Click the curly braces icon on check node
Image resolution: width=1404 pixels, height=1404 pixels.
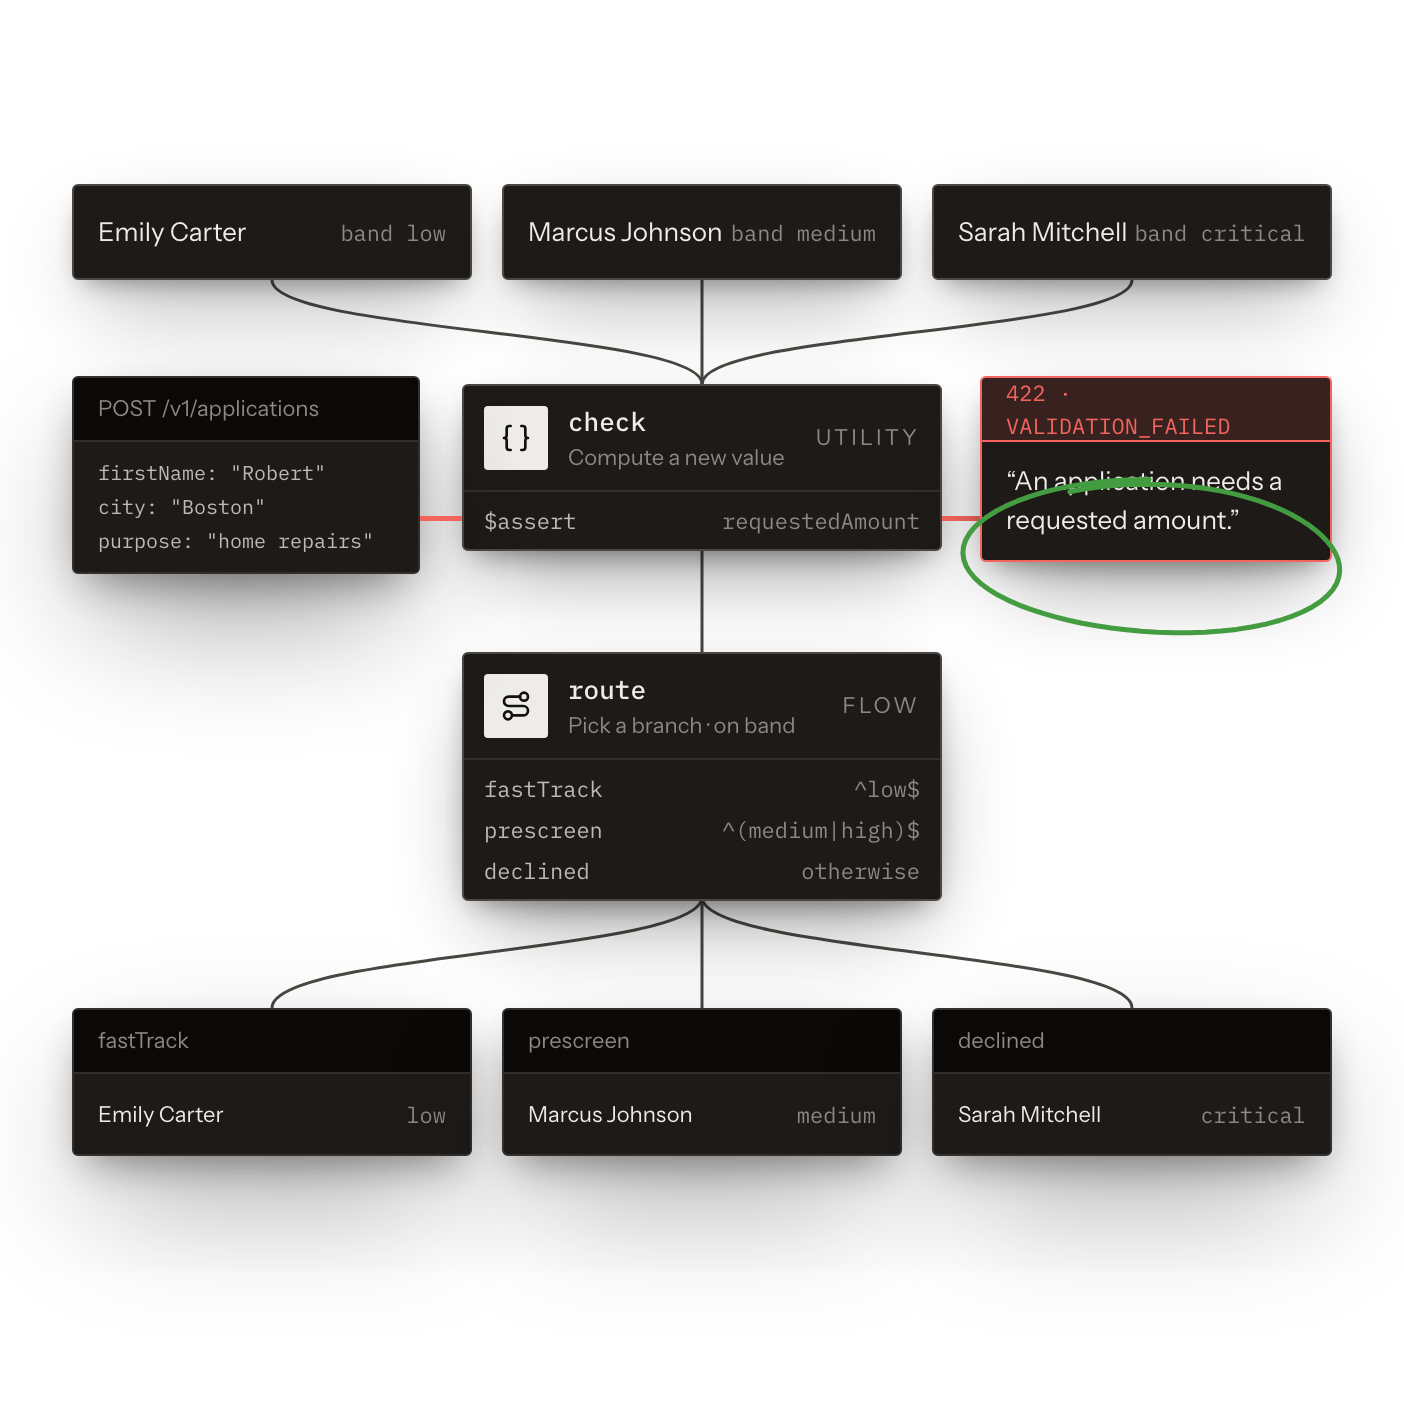point(516,438)
